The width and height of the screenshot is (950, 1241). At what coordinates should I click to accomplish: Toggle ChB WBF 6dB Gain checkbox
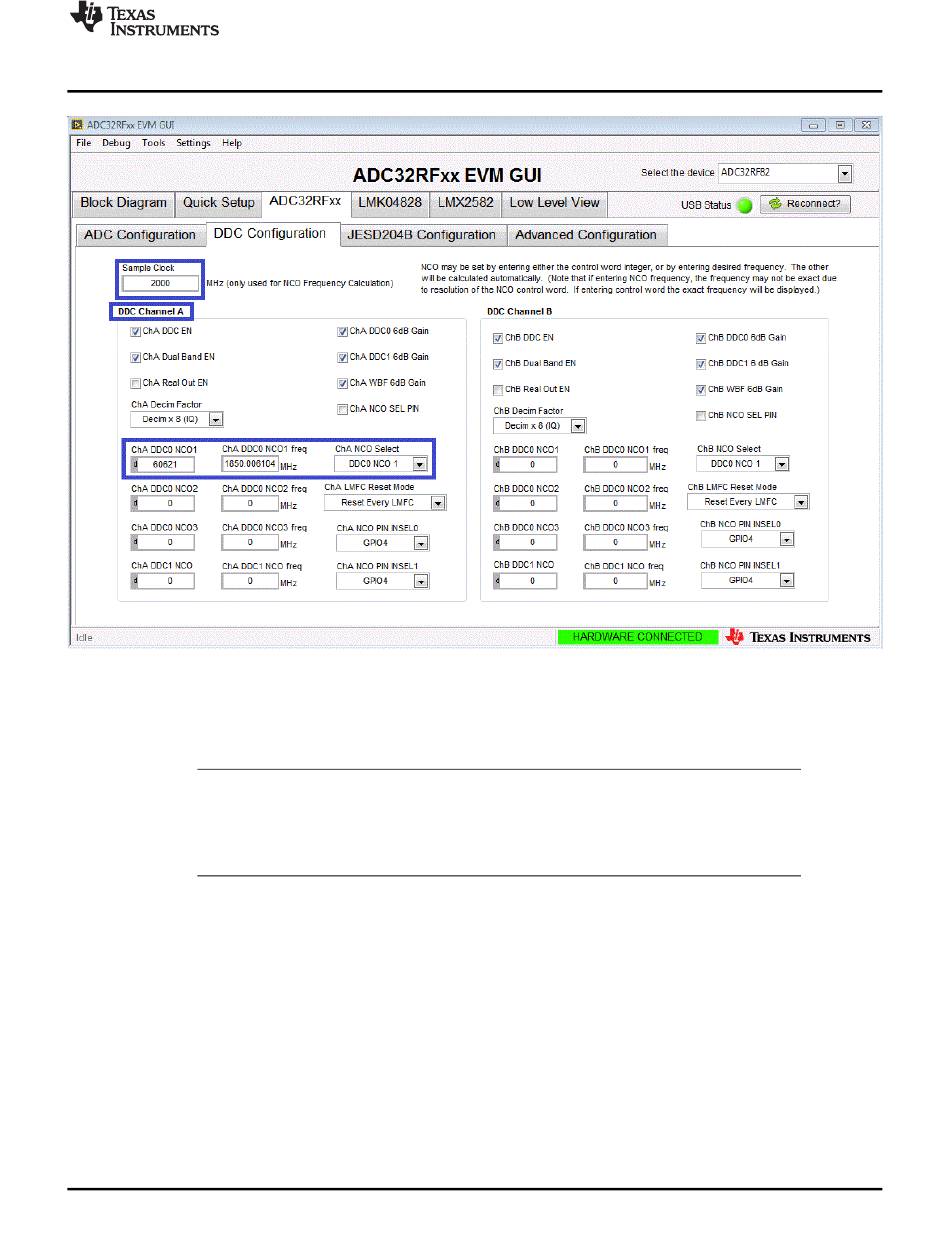coord(701,390)
